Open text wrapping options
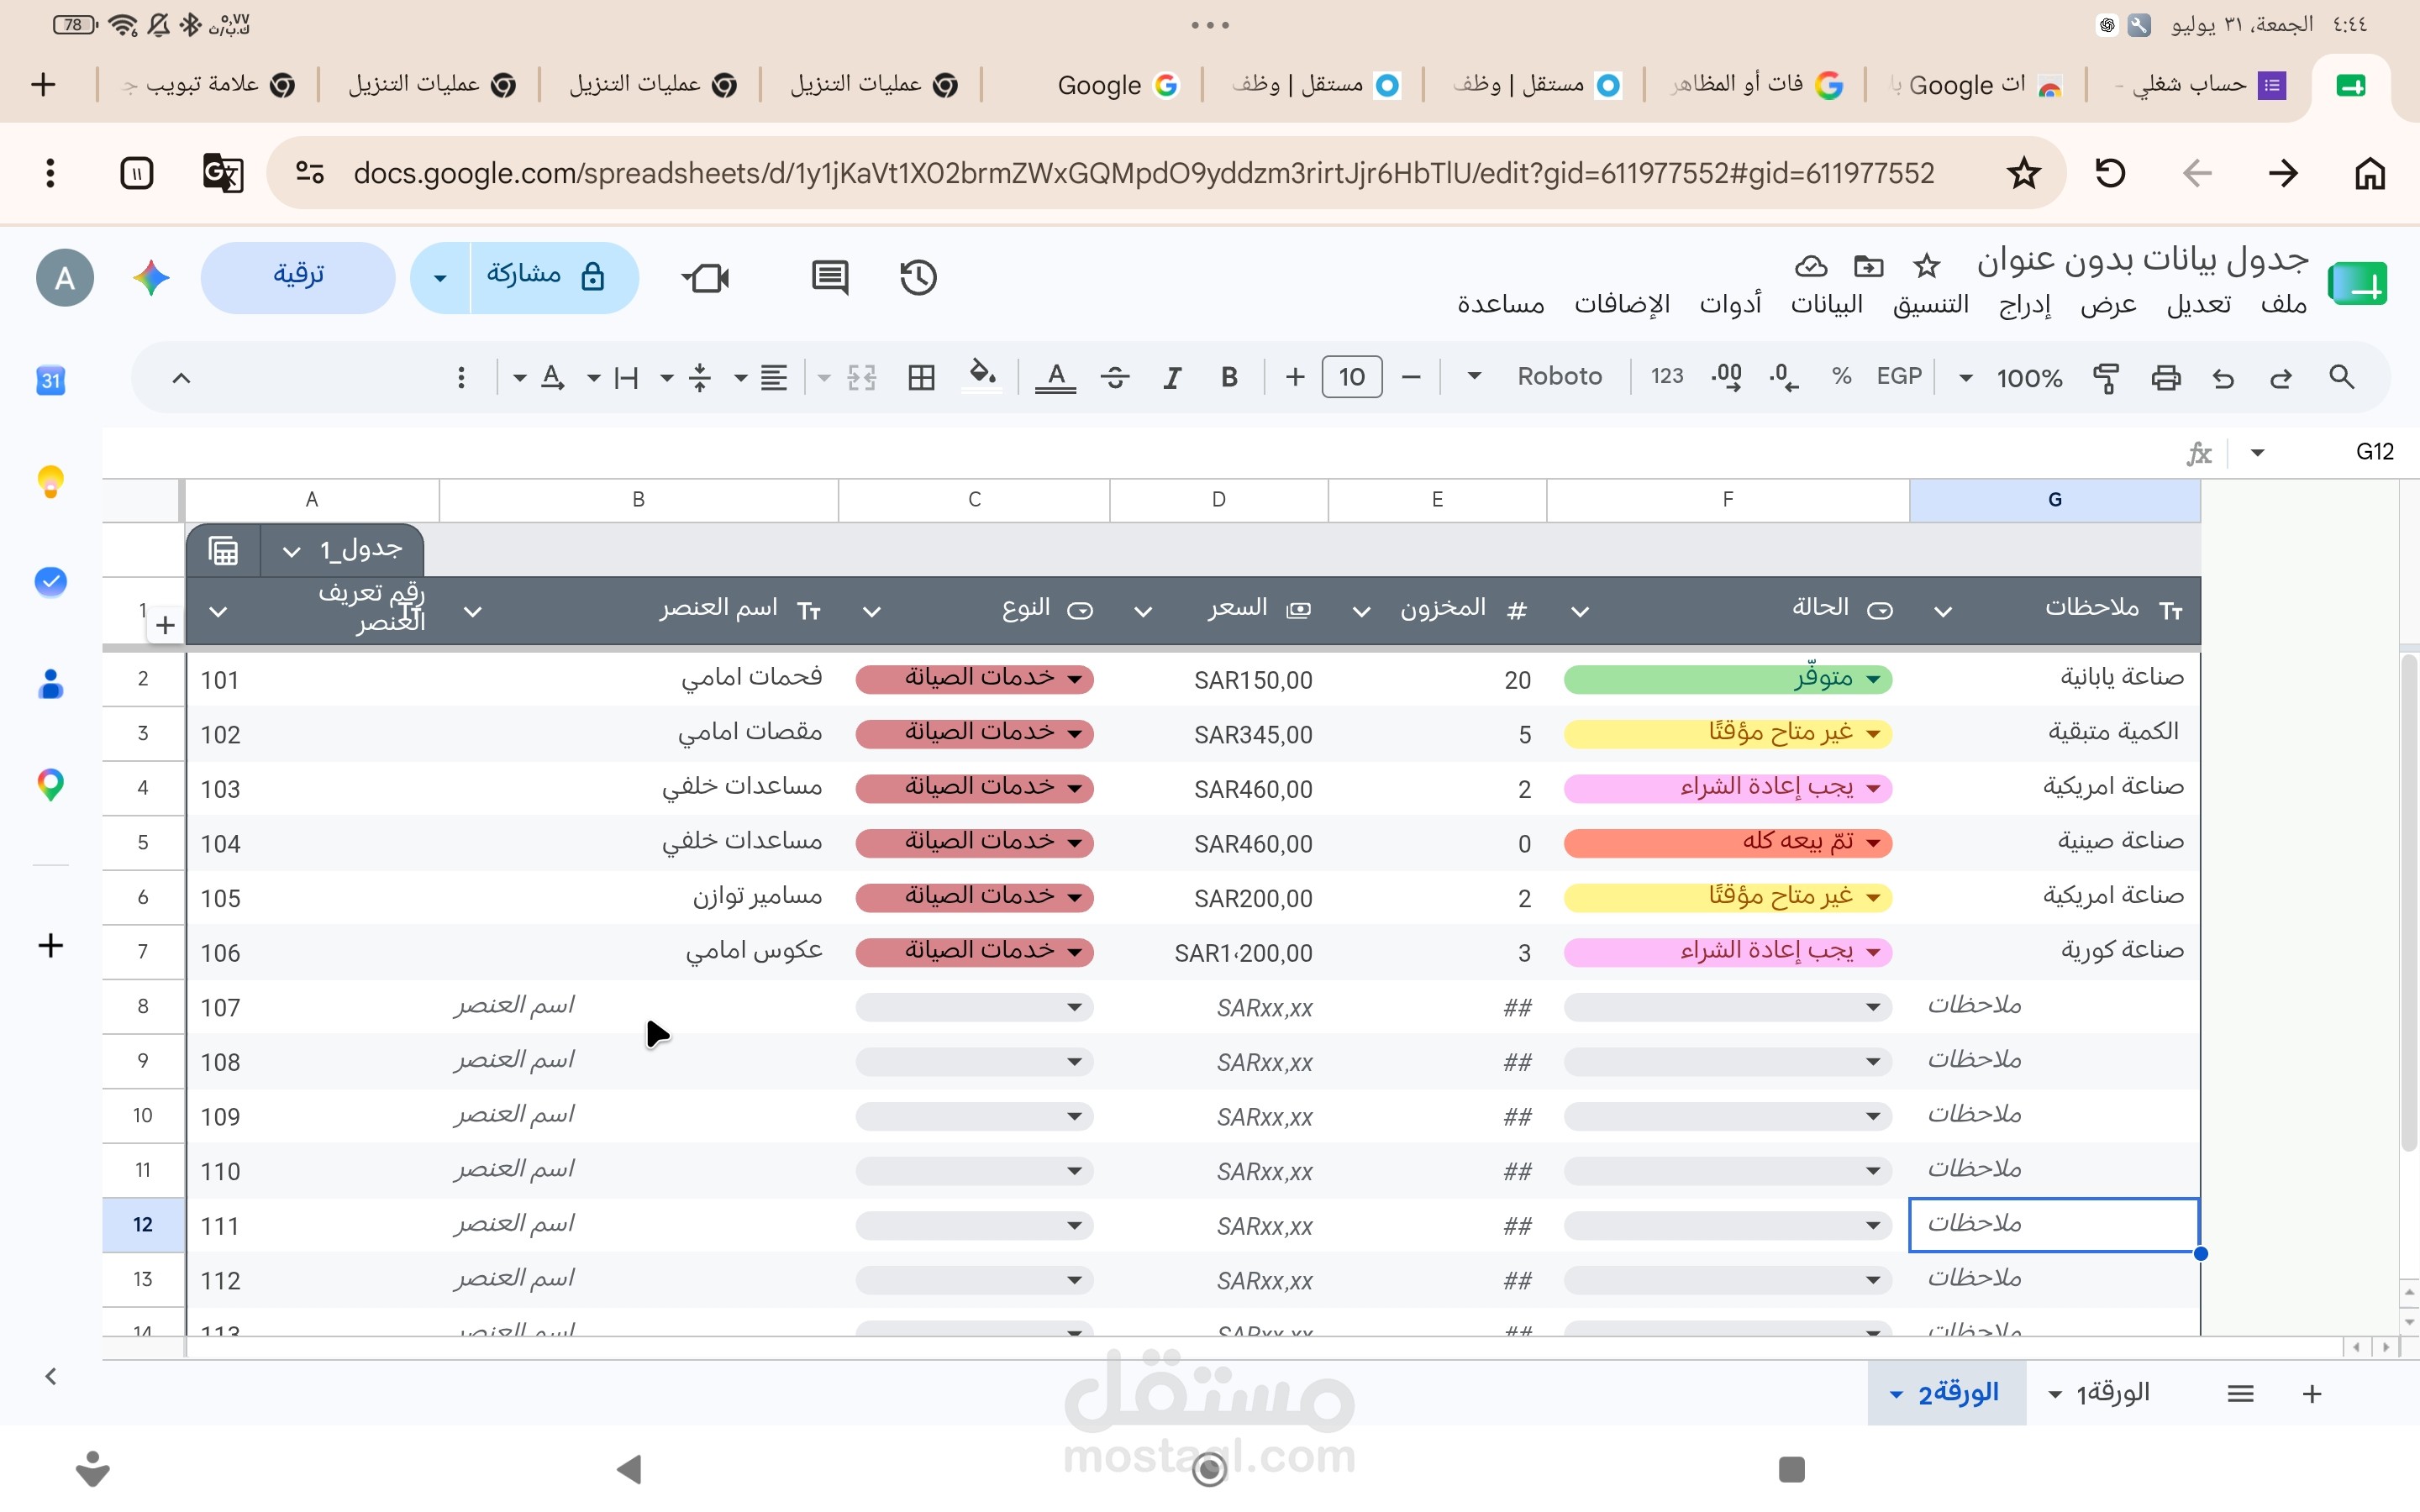 [x=626, y=377]
